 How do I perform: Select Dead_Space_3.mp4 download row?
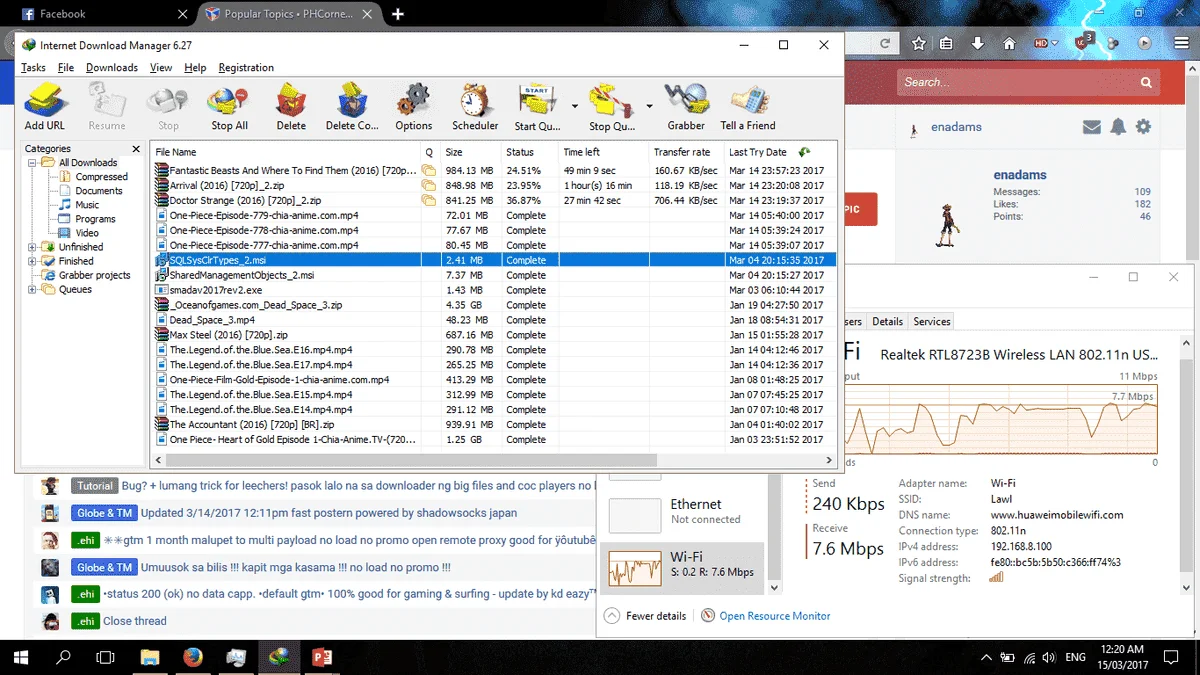[x=495, y=320]
